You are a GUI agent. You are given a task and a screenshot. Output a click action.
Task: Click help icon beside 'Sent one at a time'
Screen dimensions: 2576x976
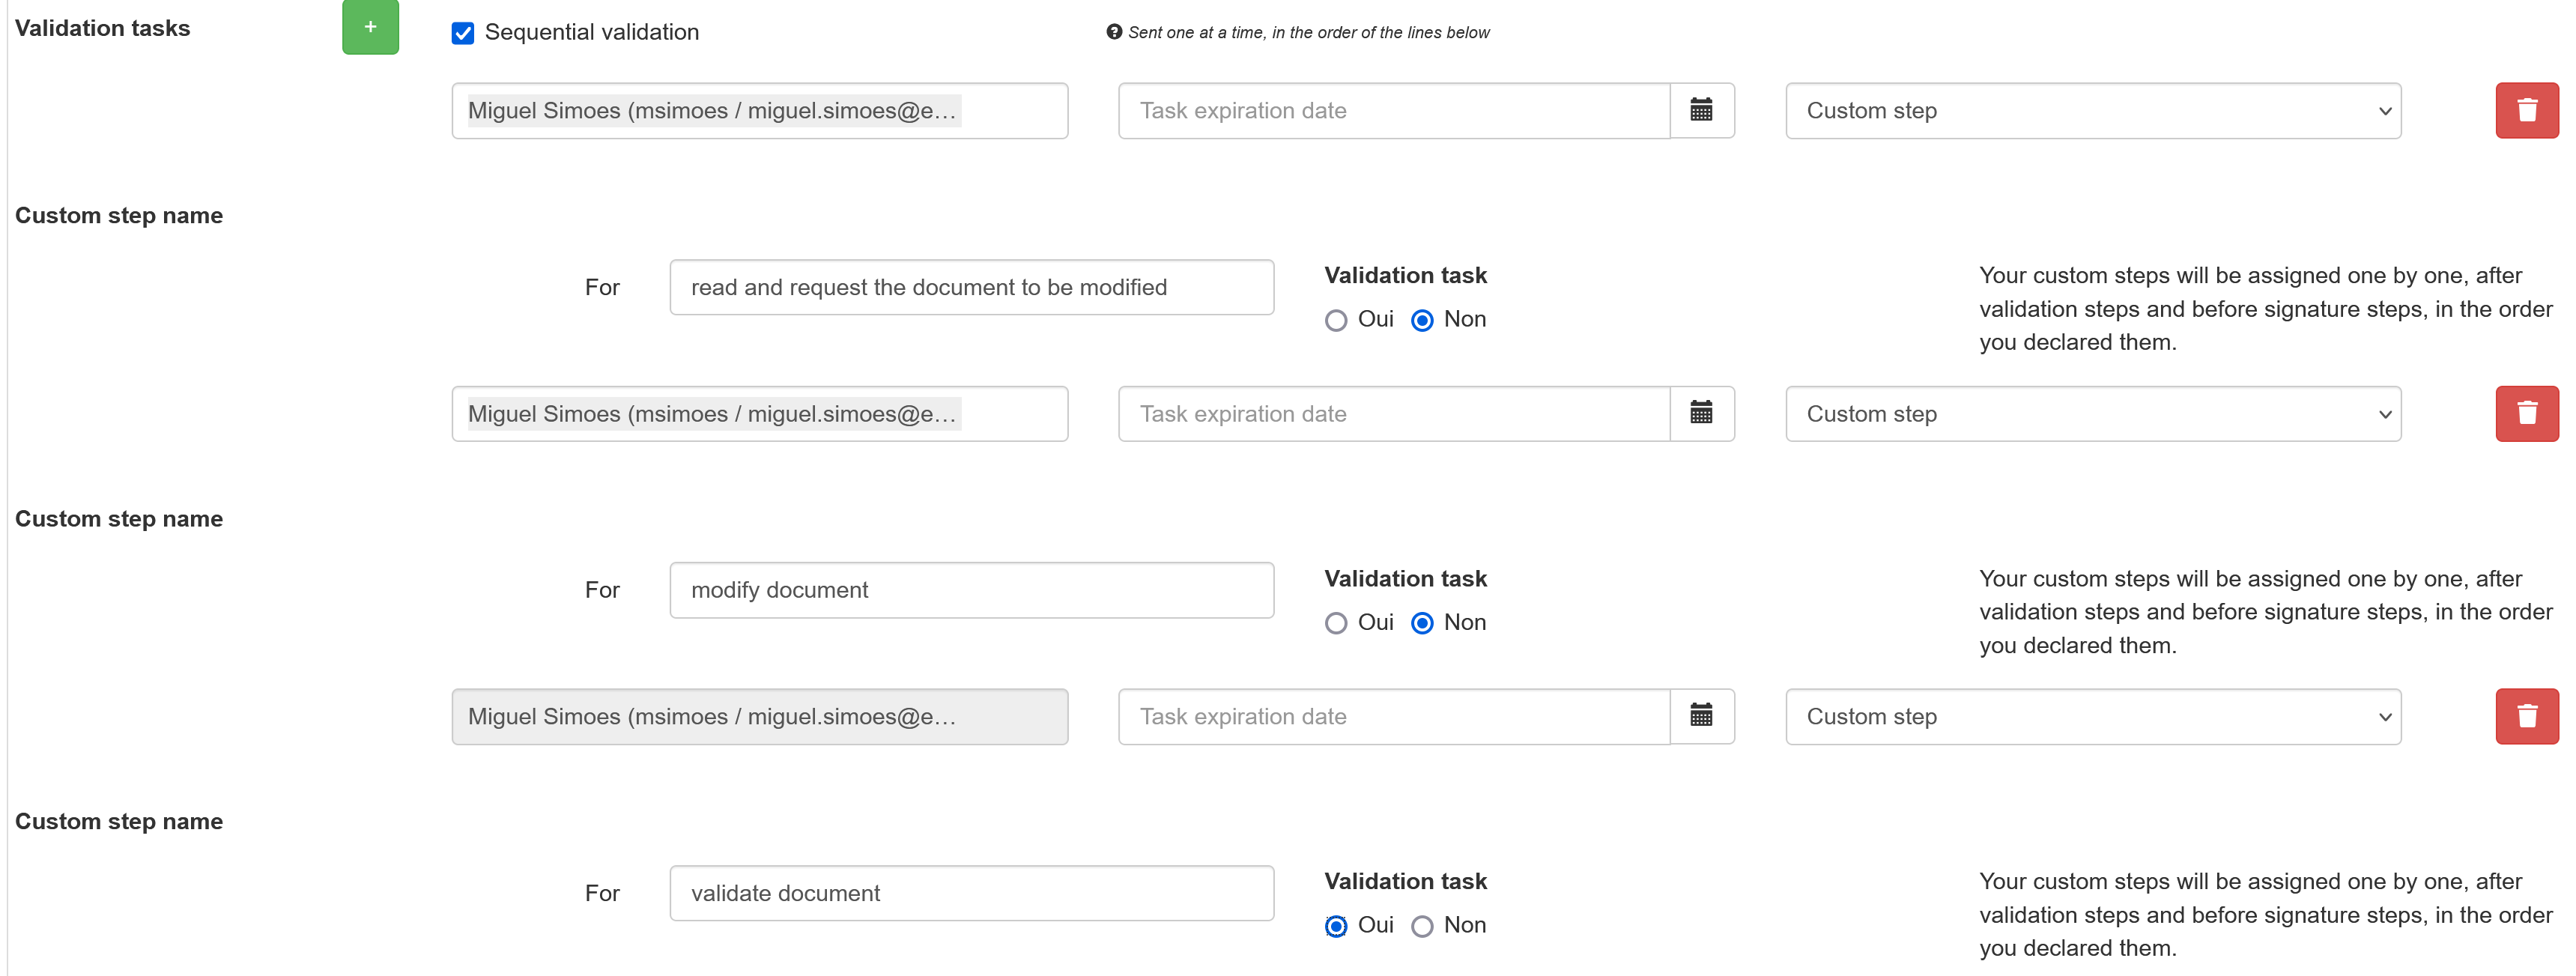coord(1114,32)
